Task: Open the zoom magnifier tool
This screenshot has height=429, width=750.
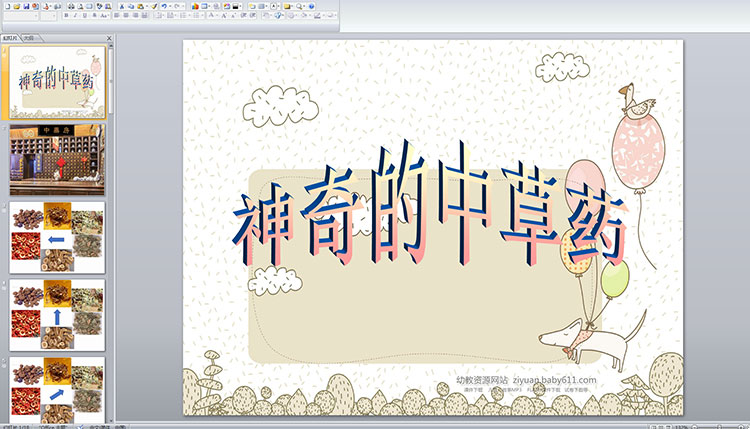Action: pyautogui.click(x=299, y=6)
